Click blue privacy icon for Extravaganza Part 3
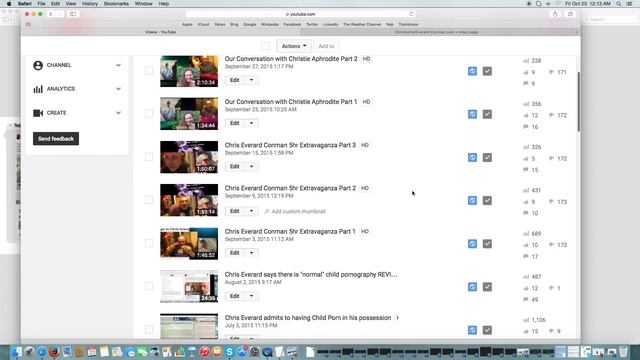This screenshot has height=360, width=640. [x=472, y=158]
